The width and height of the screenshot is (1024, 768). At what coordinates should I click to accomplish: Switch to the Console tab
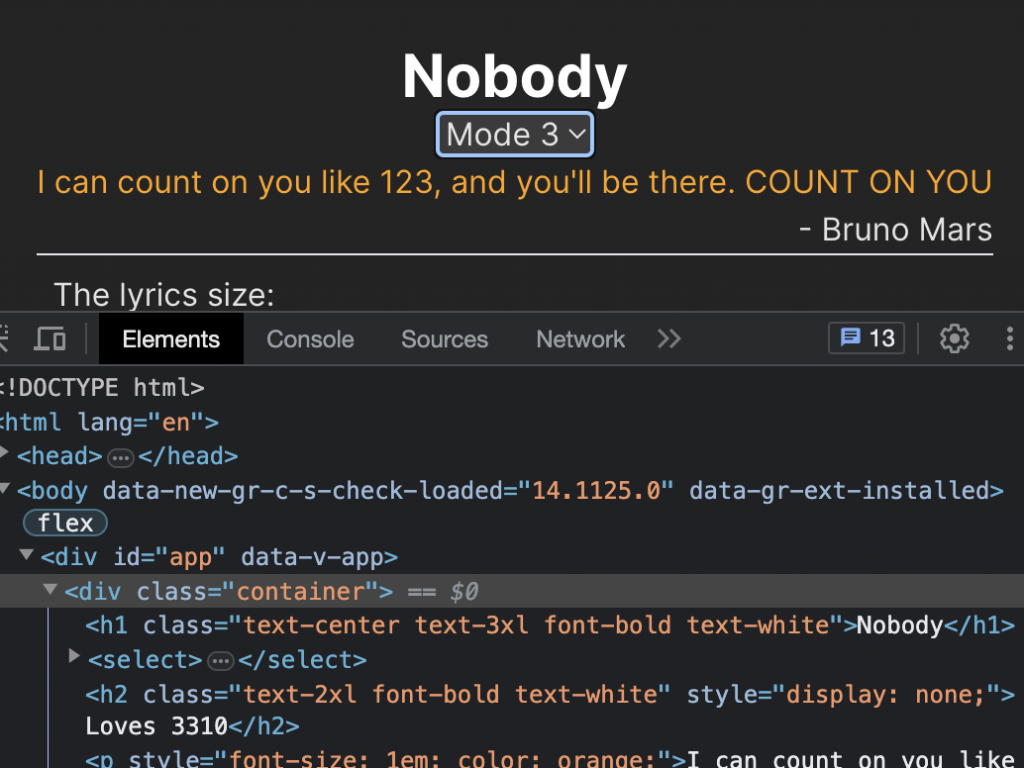click(x=310, y=339)
